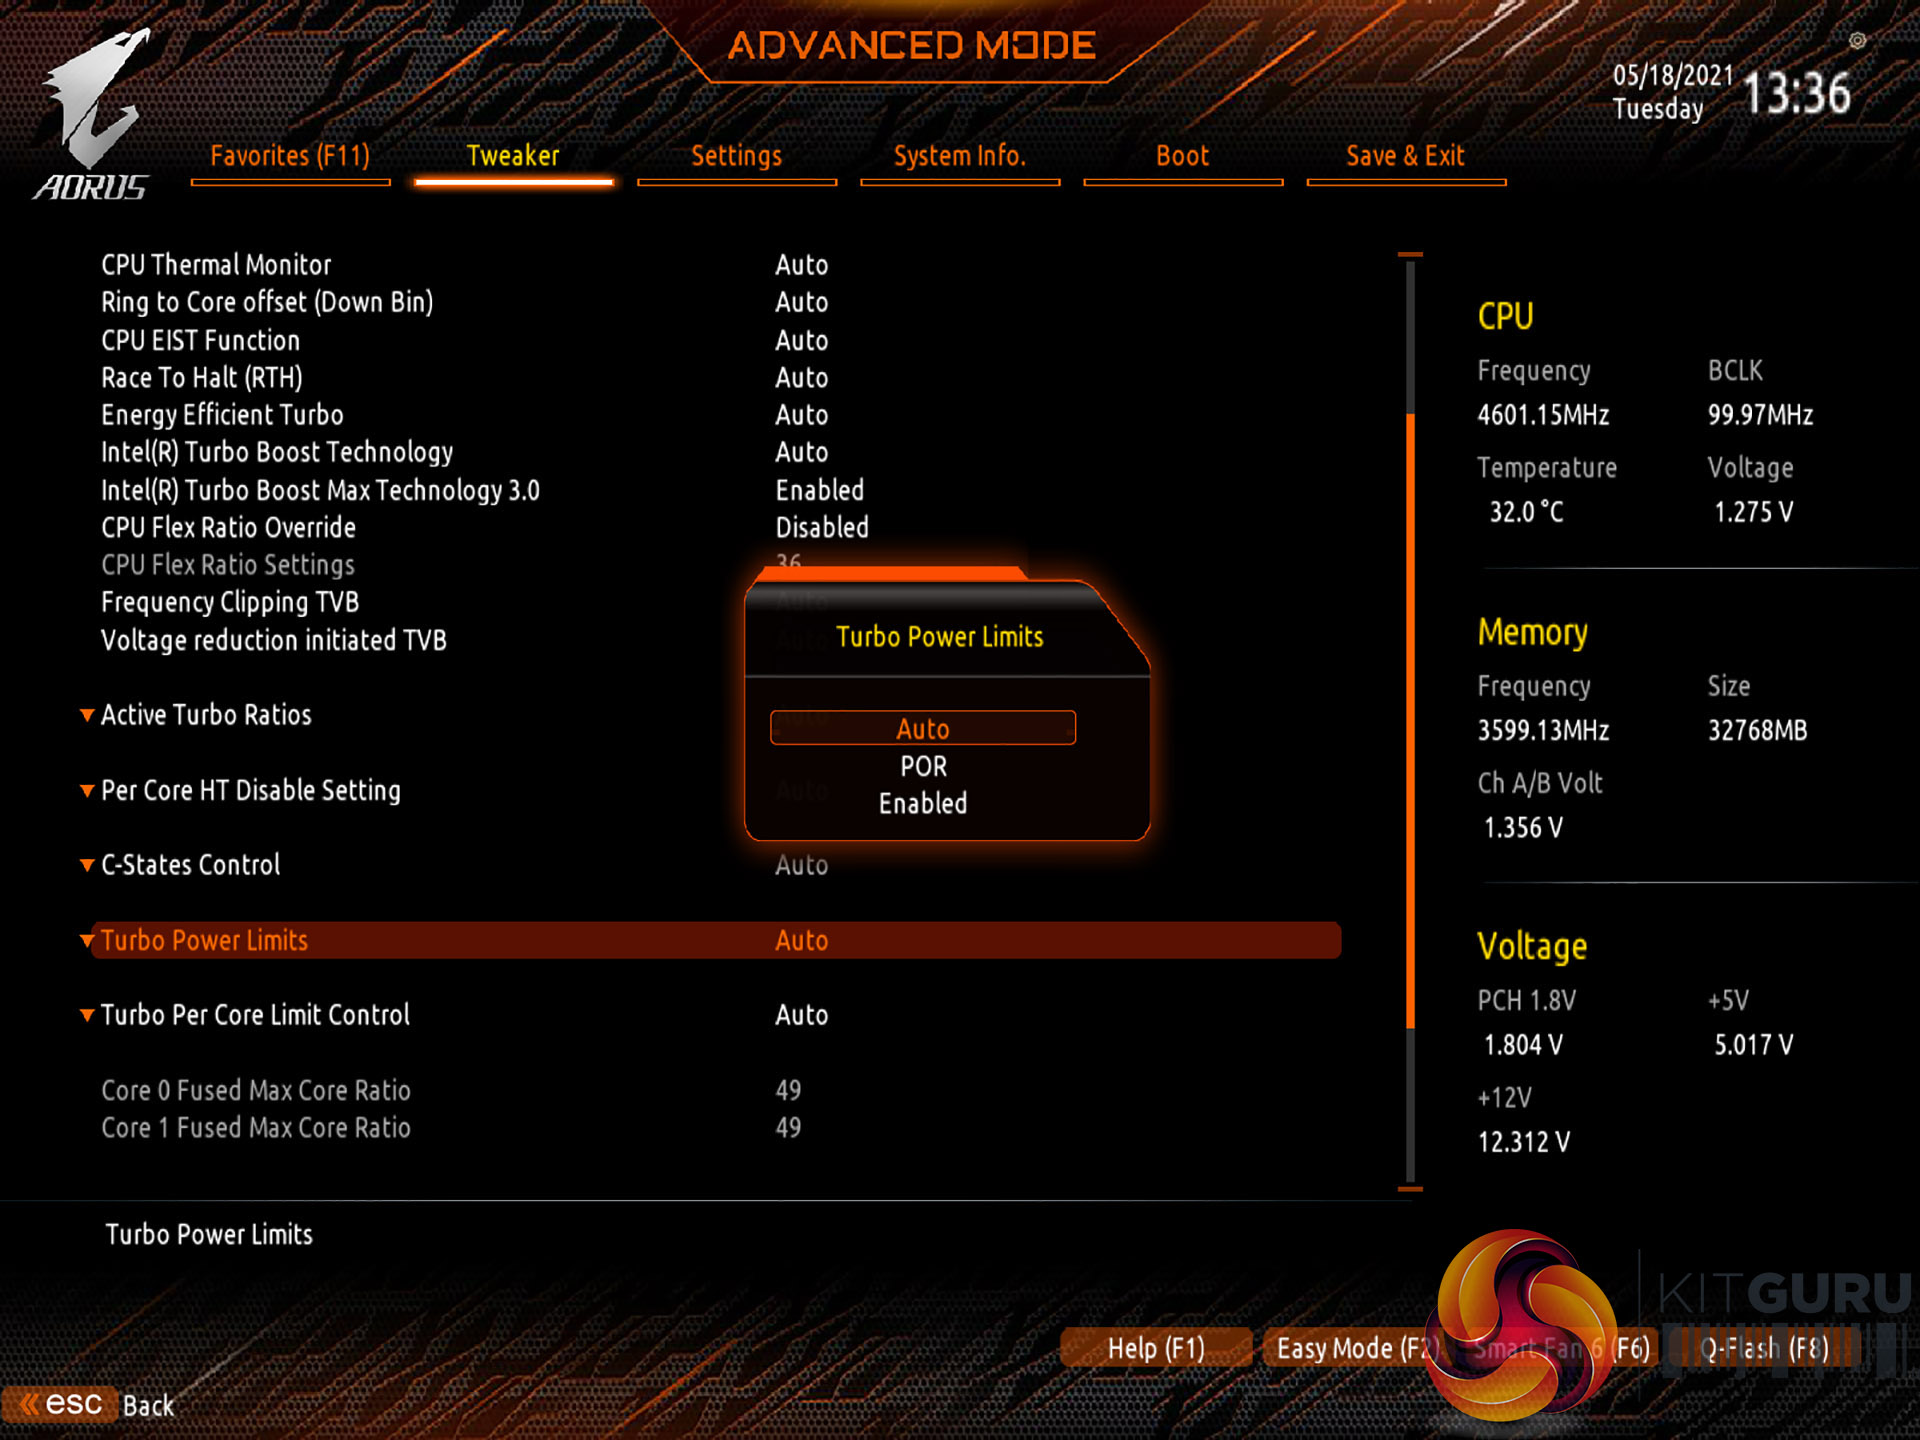Viewport: 1920px width, 1440px height.
Task: Open the Q-Flash (F8) utility
Action: click(x=1764, y=1348)
